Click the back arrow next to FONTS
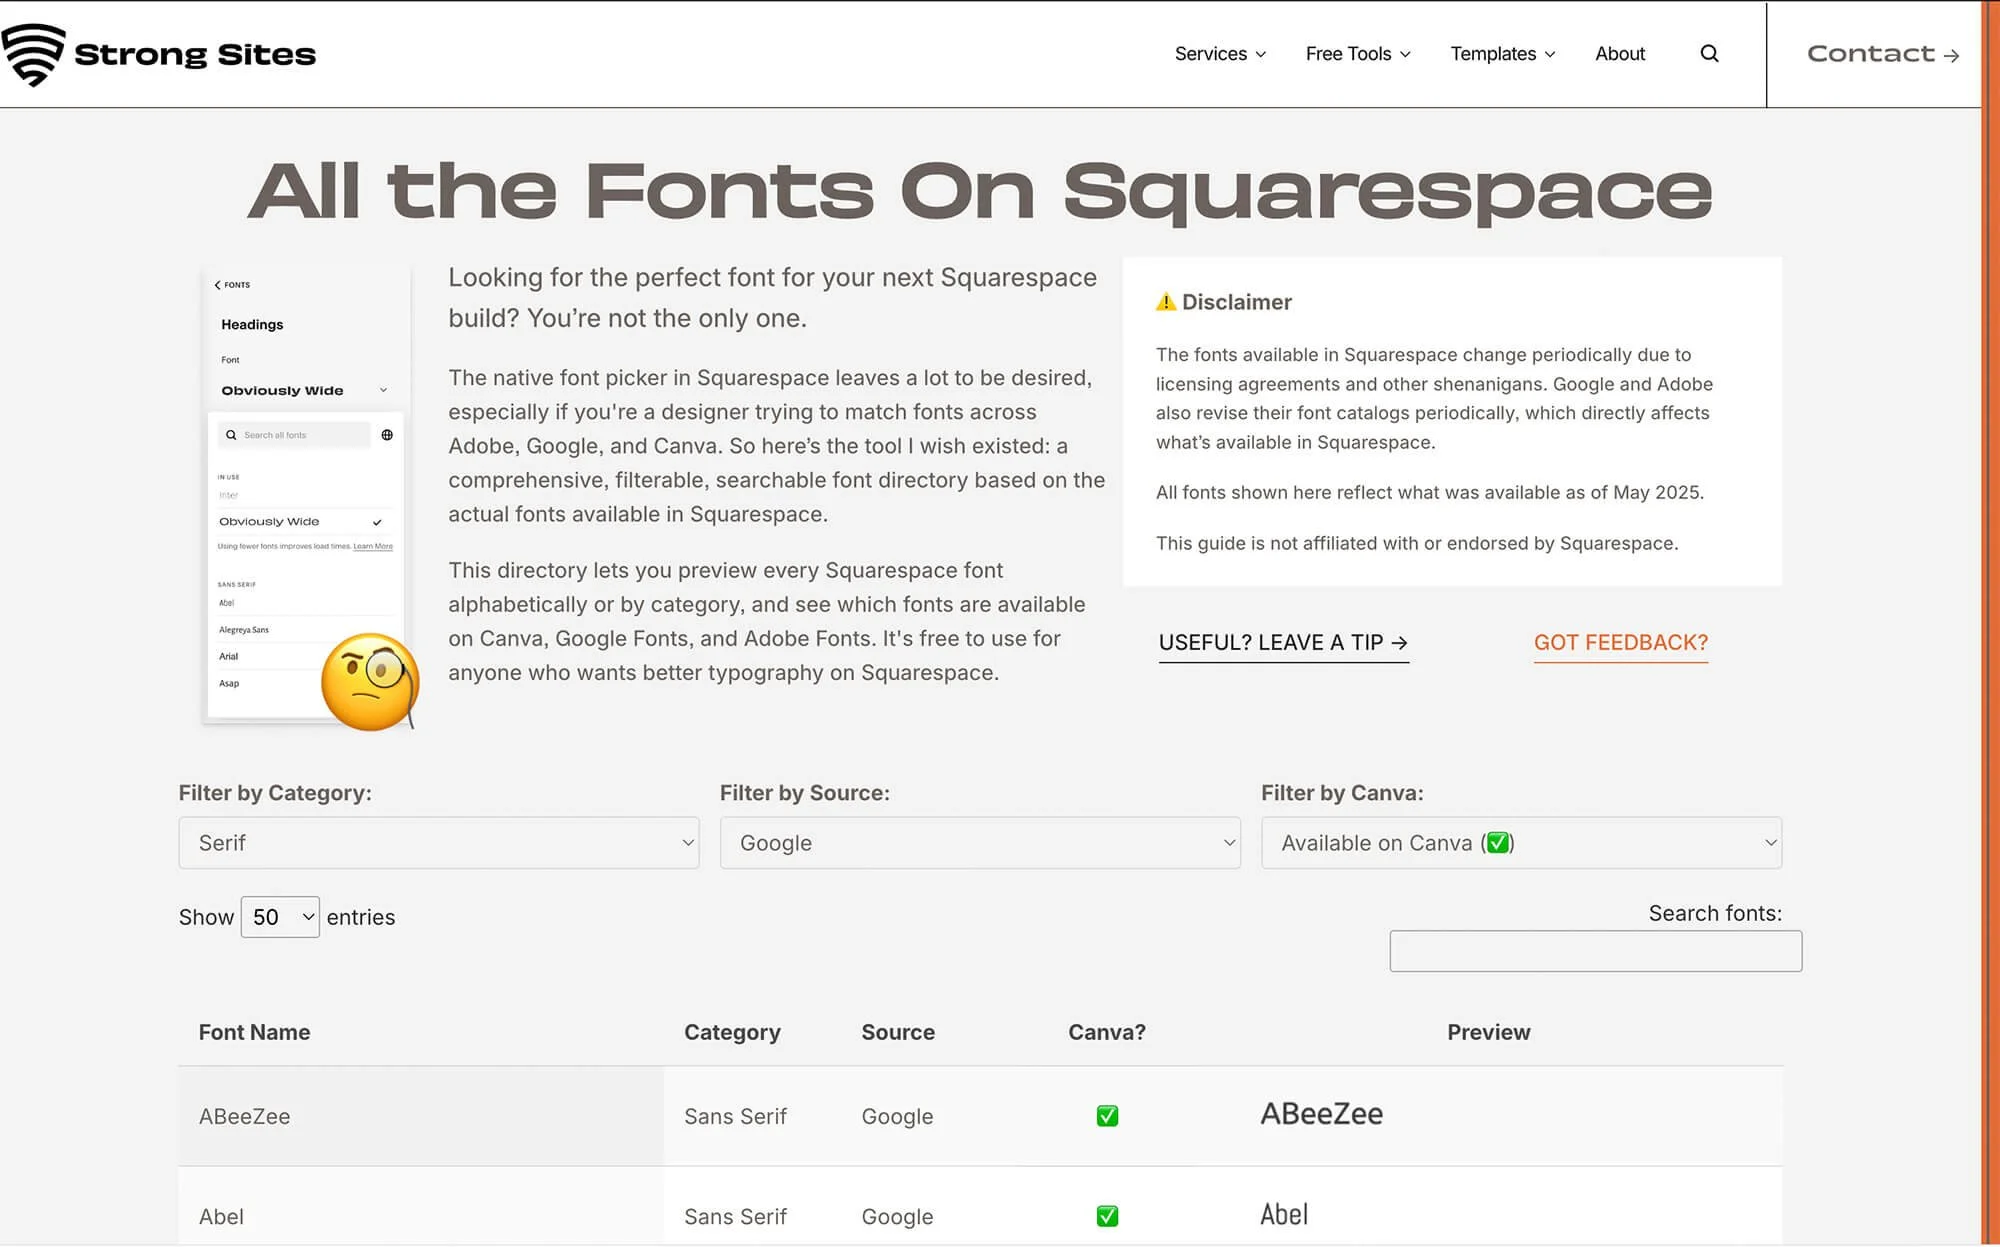2000x1247 pixels. (x=217, y=285)
